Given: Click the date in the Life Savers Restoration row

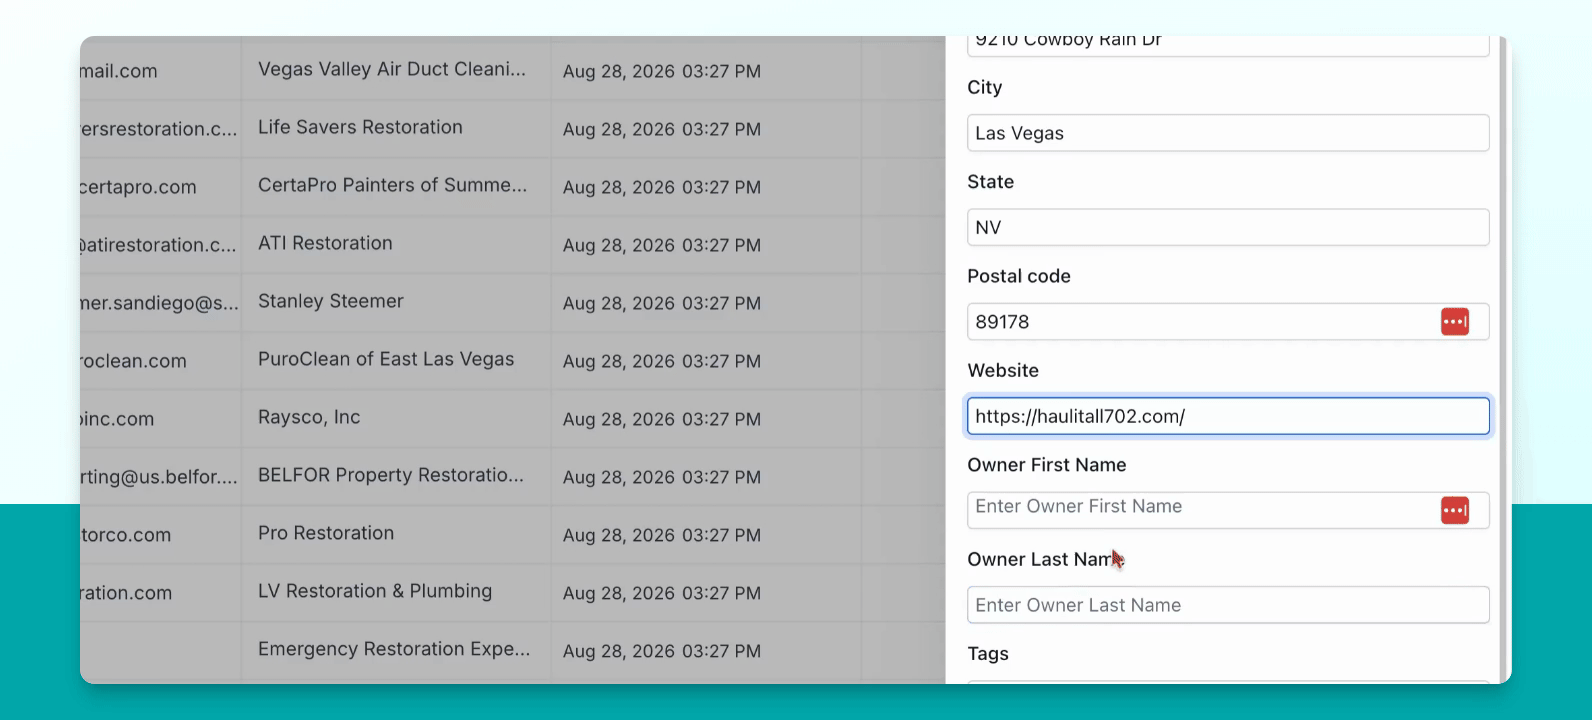Looking at the screenshot, I should point(662,129).
